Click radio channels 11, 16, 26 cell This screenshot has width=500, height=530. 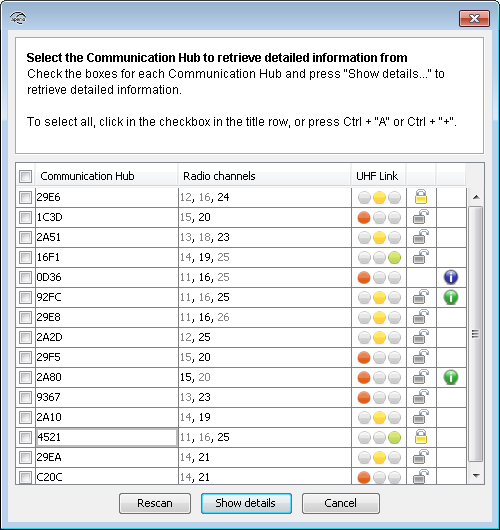point(265,317)
